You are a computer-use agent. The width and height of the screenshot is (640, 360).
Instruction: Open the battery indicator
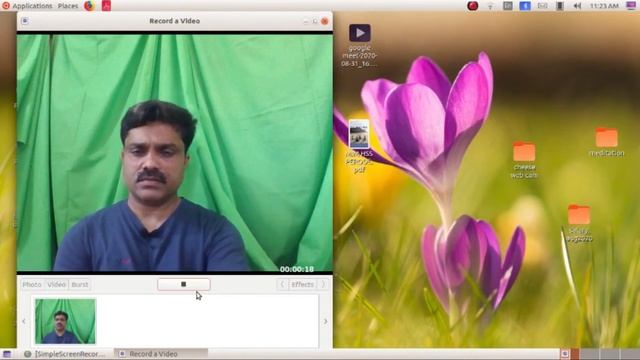pyautogui.click(x=560, y=6)
